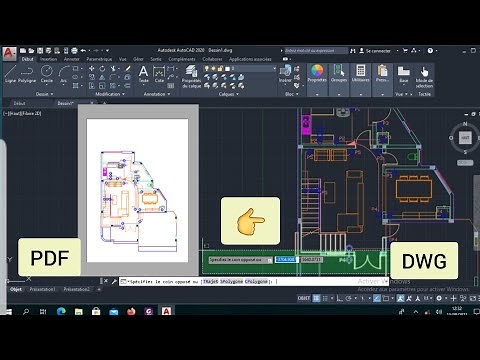Open quick access toolbar customize dropdown
Image resolution: width=480 pixels, height=360 pixels.
pos(107,51)
